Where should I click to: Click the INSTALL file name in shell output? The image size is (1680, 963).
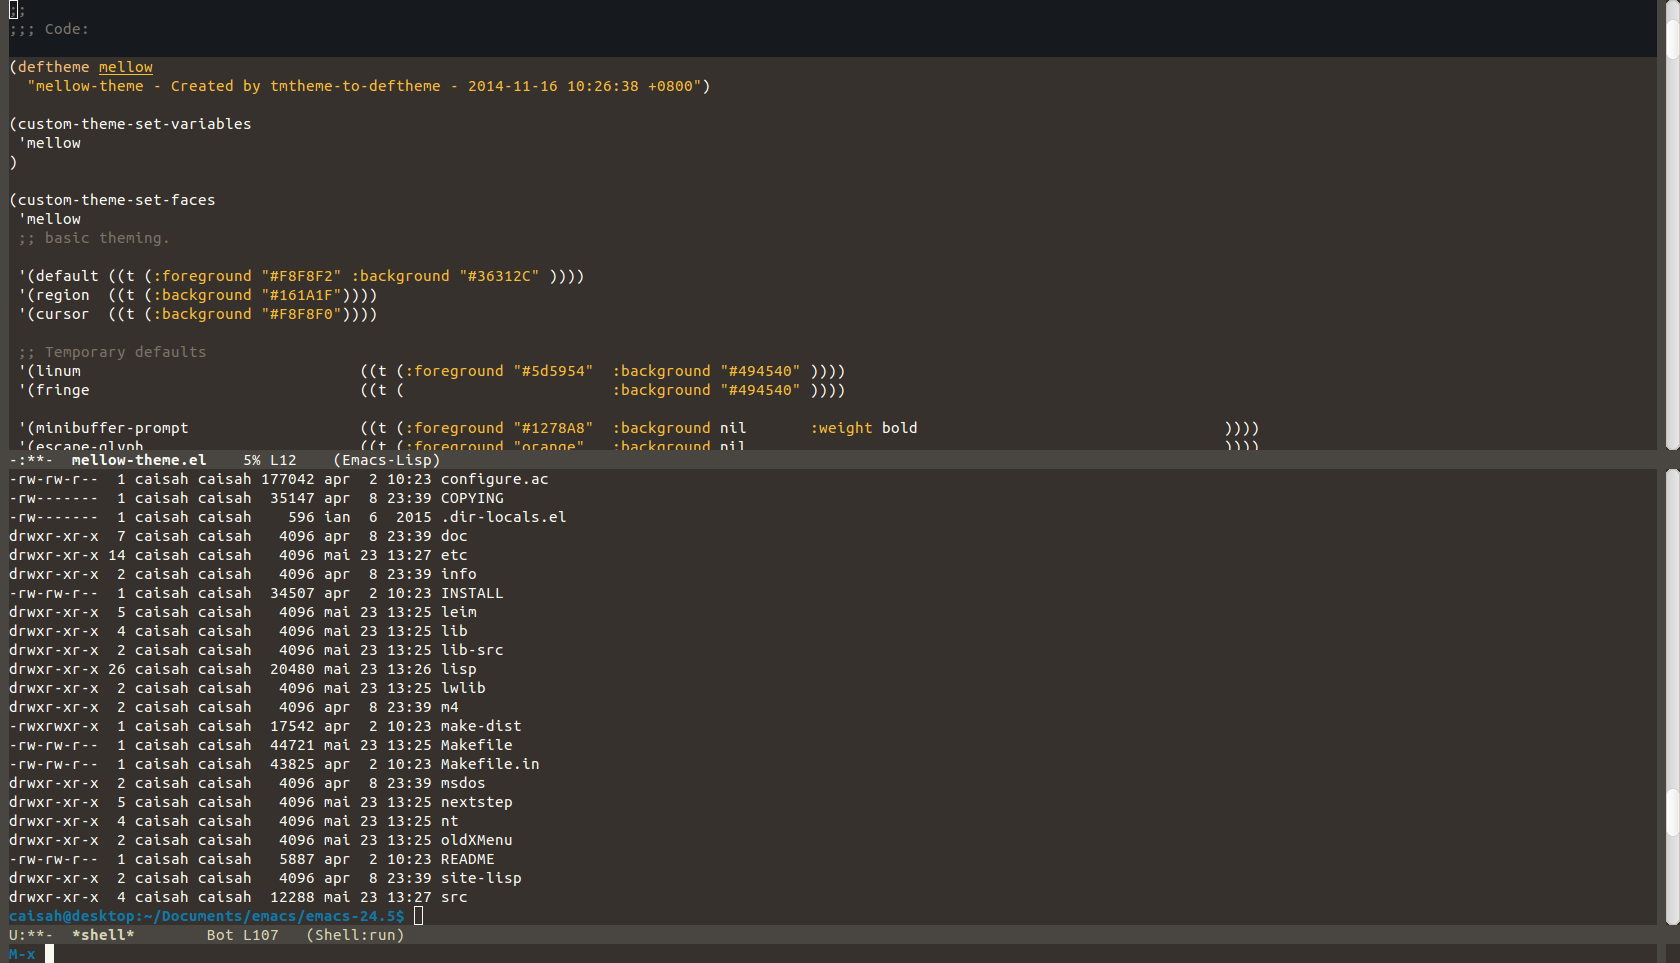pyautogui.click(x=472, y=593)
